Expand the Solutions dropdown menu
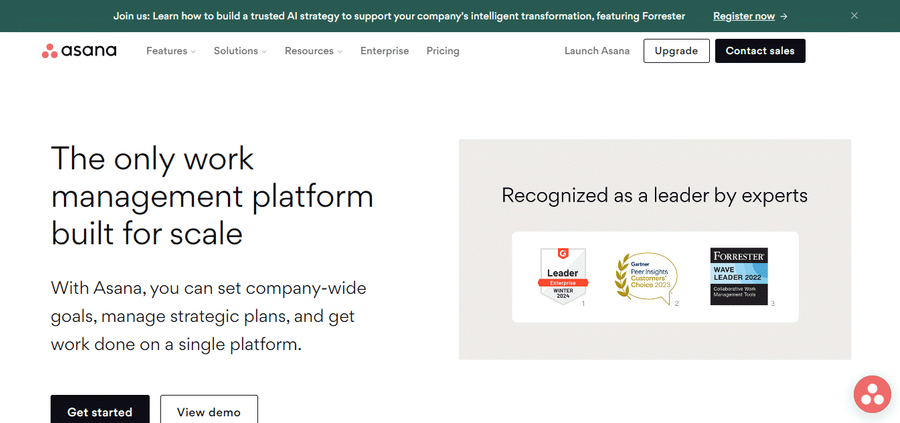900x423 pixels. point(240,51)
